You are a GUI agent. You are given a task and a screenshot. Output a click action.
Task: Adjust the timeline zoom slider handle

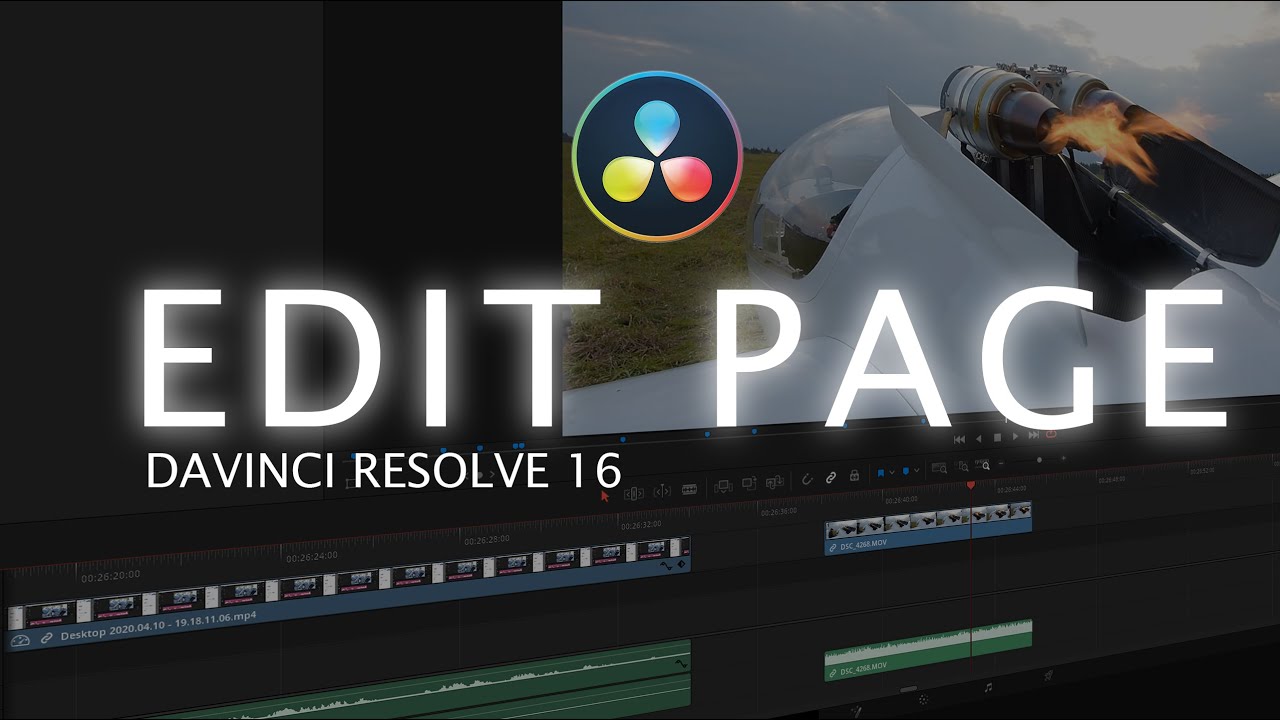[1039, 460]
